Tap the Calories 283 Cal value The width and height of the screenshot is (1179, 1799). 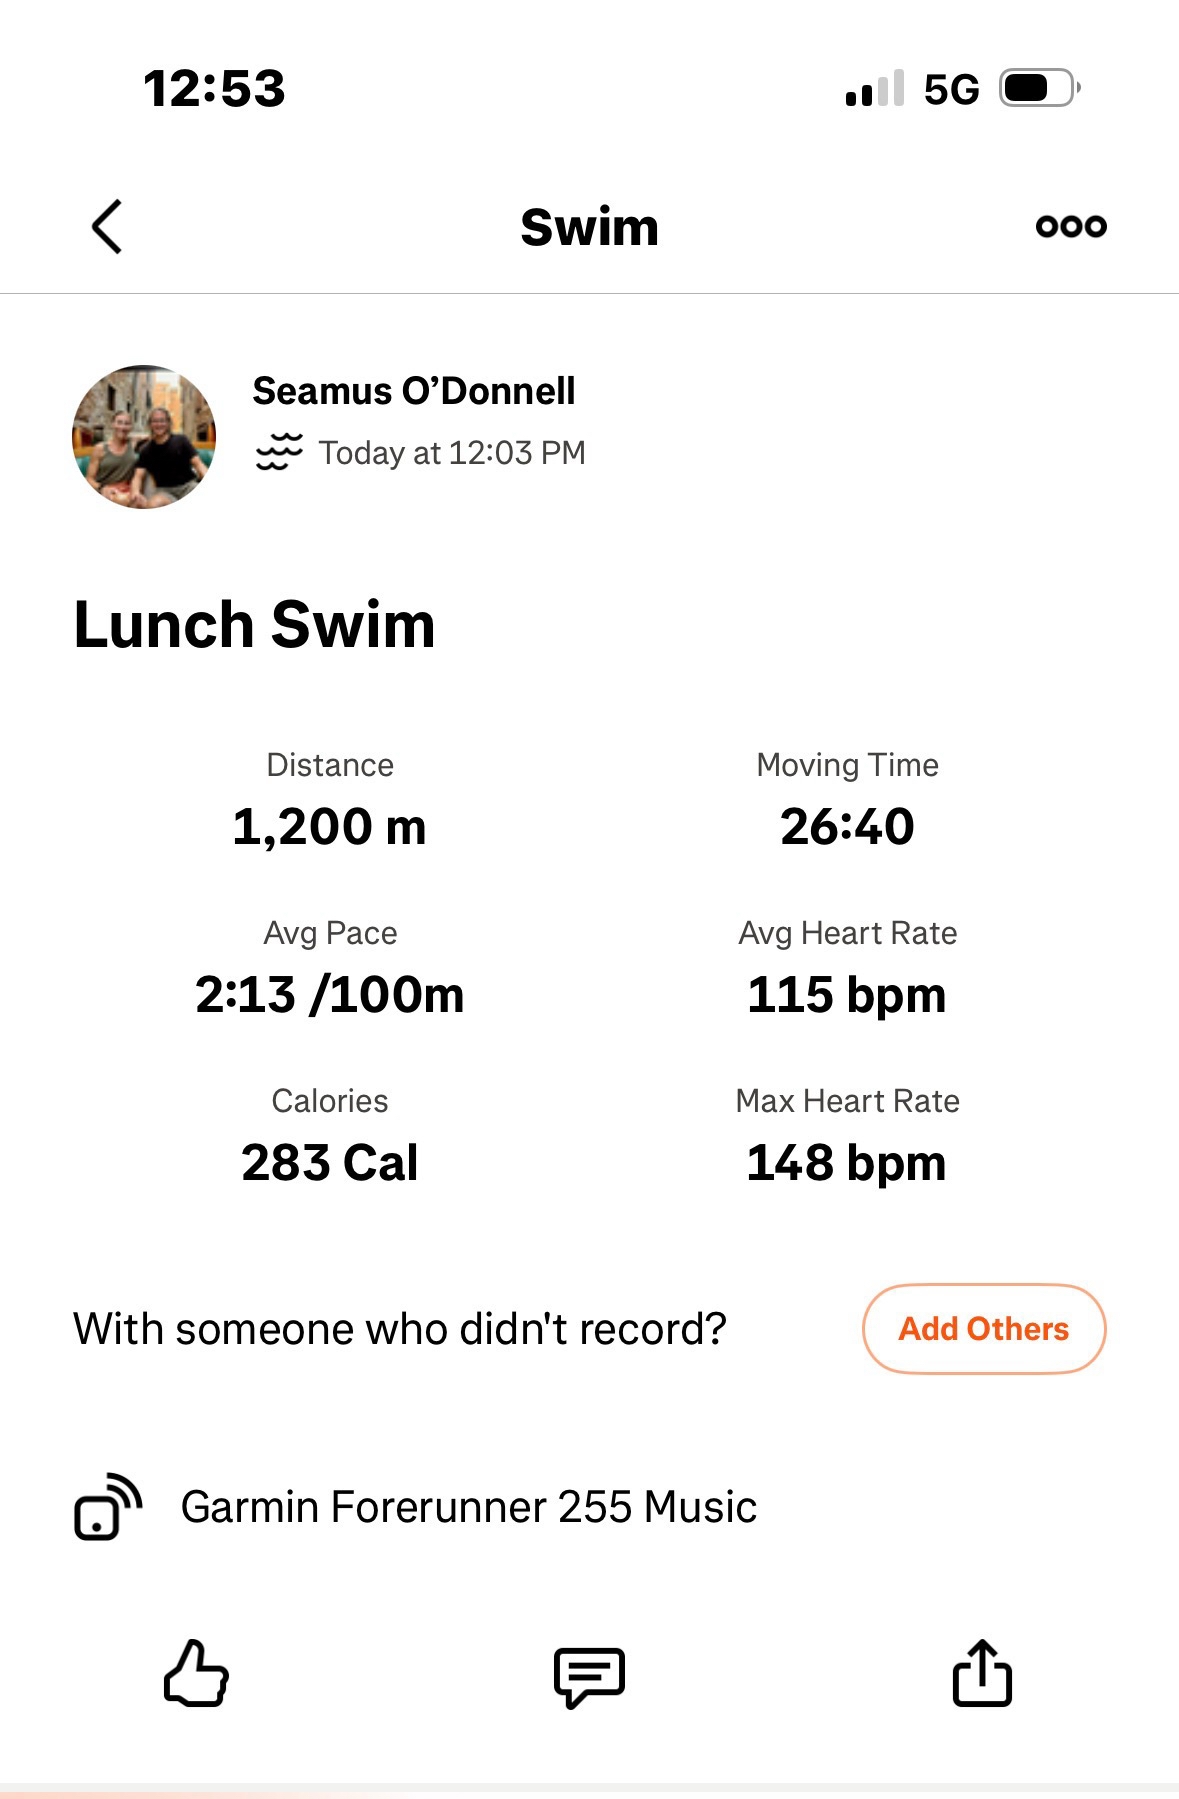click(329, 1162)
